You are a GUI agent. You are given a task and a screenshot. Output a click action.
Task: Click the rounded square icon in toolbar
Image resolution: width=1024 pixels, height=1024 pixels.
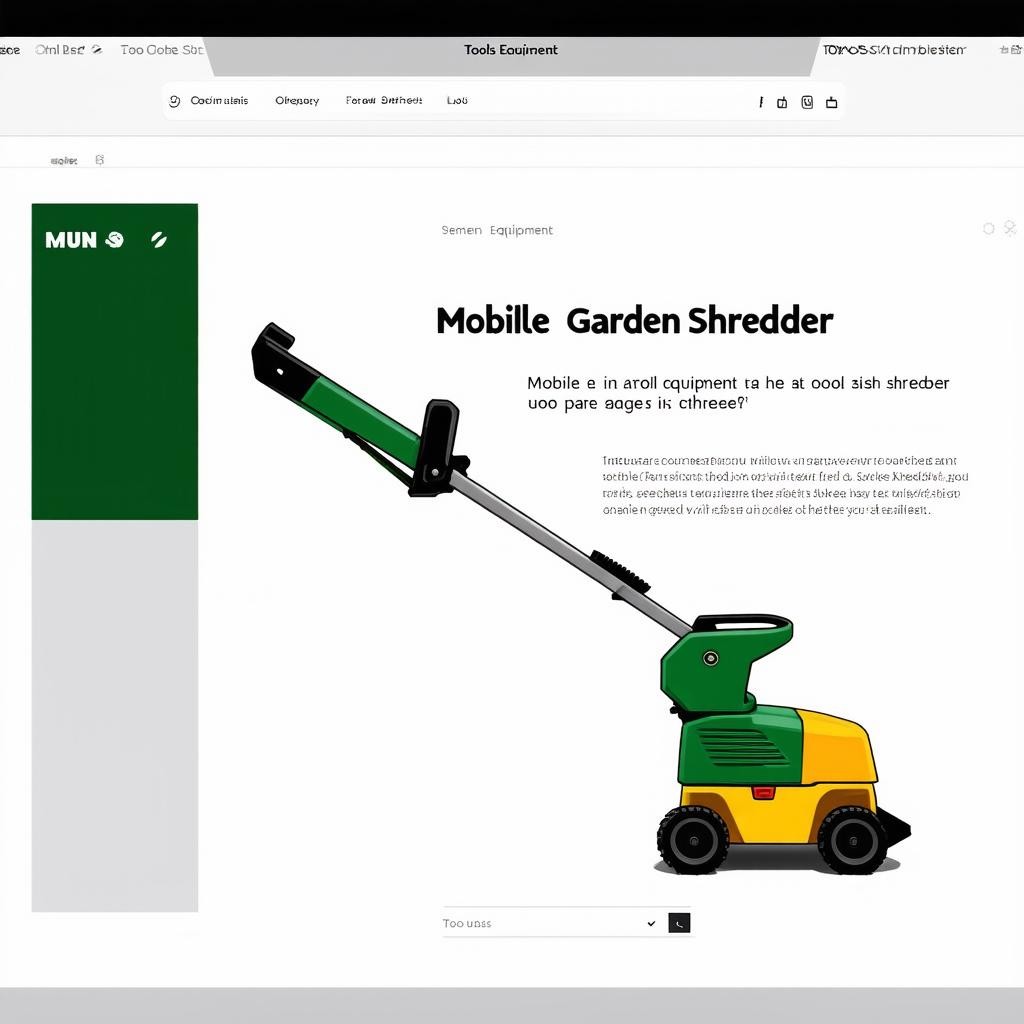point(807,102)
